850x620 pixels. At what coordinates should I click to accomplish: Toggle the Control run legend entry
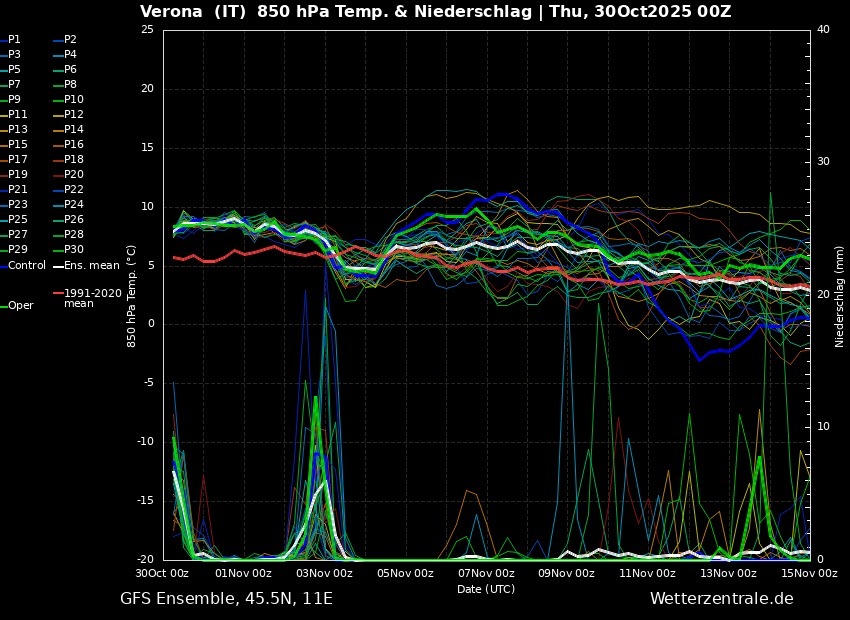(x=26, y=266)
